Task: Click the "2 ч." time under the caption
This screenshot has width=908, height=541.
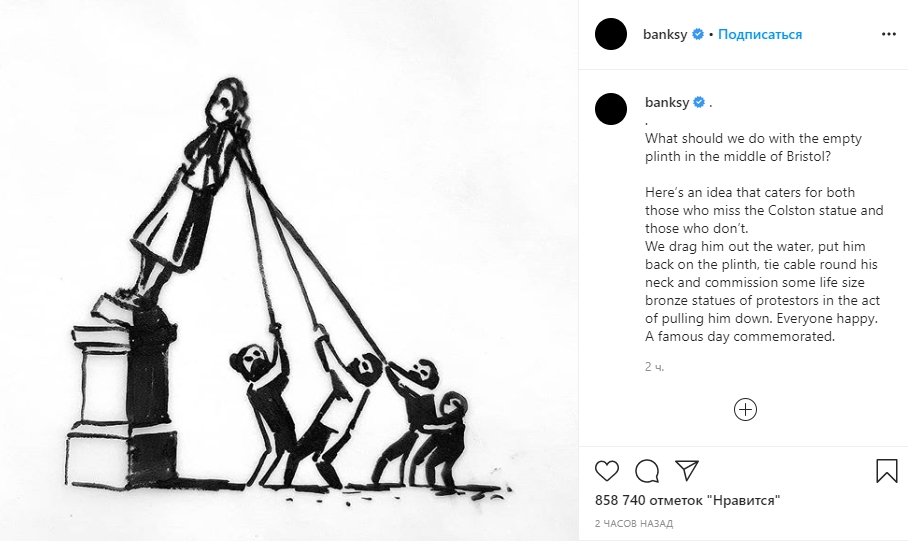Action: point(655,367)
